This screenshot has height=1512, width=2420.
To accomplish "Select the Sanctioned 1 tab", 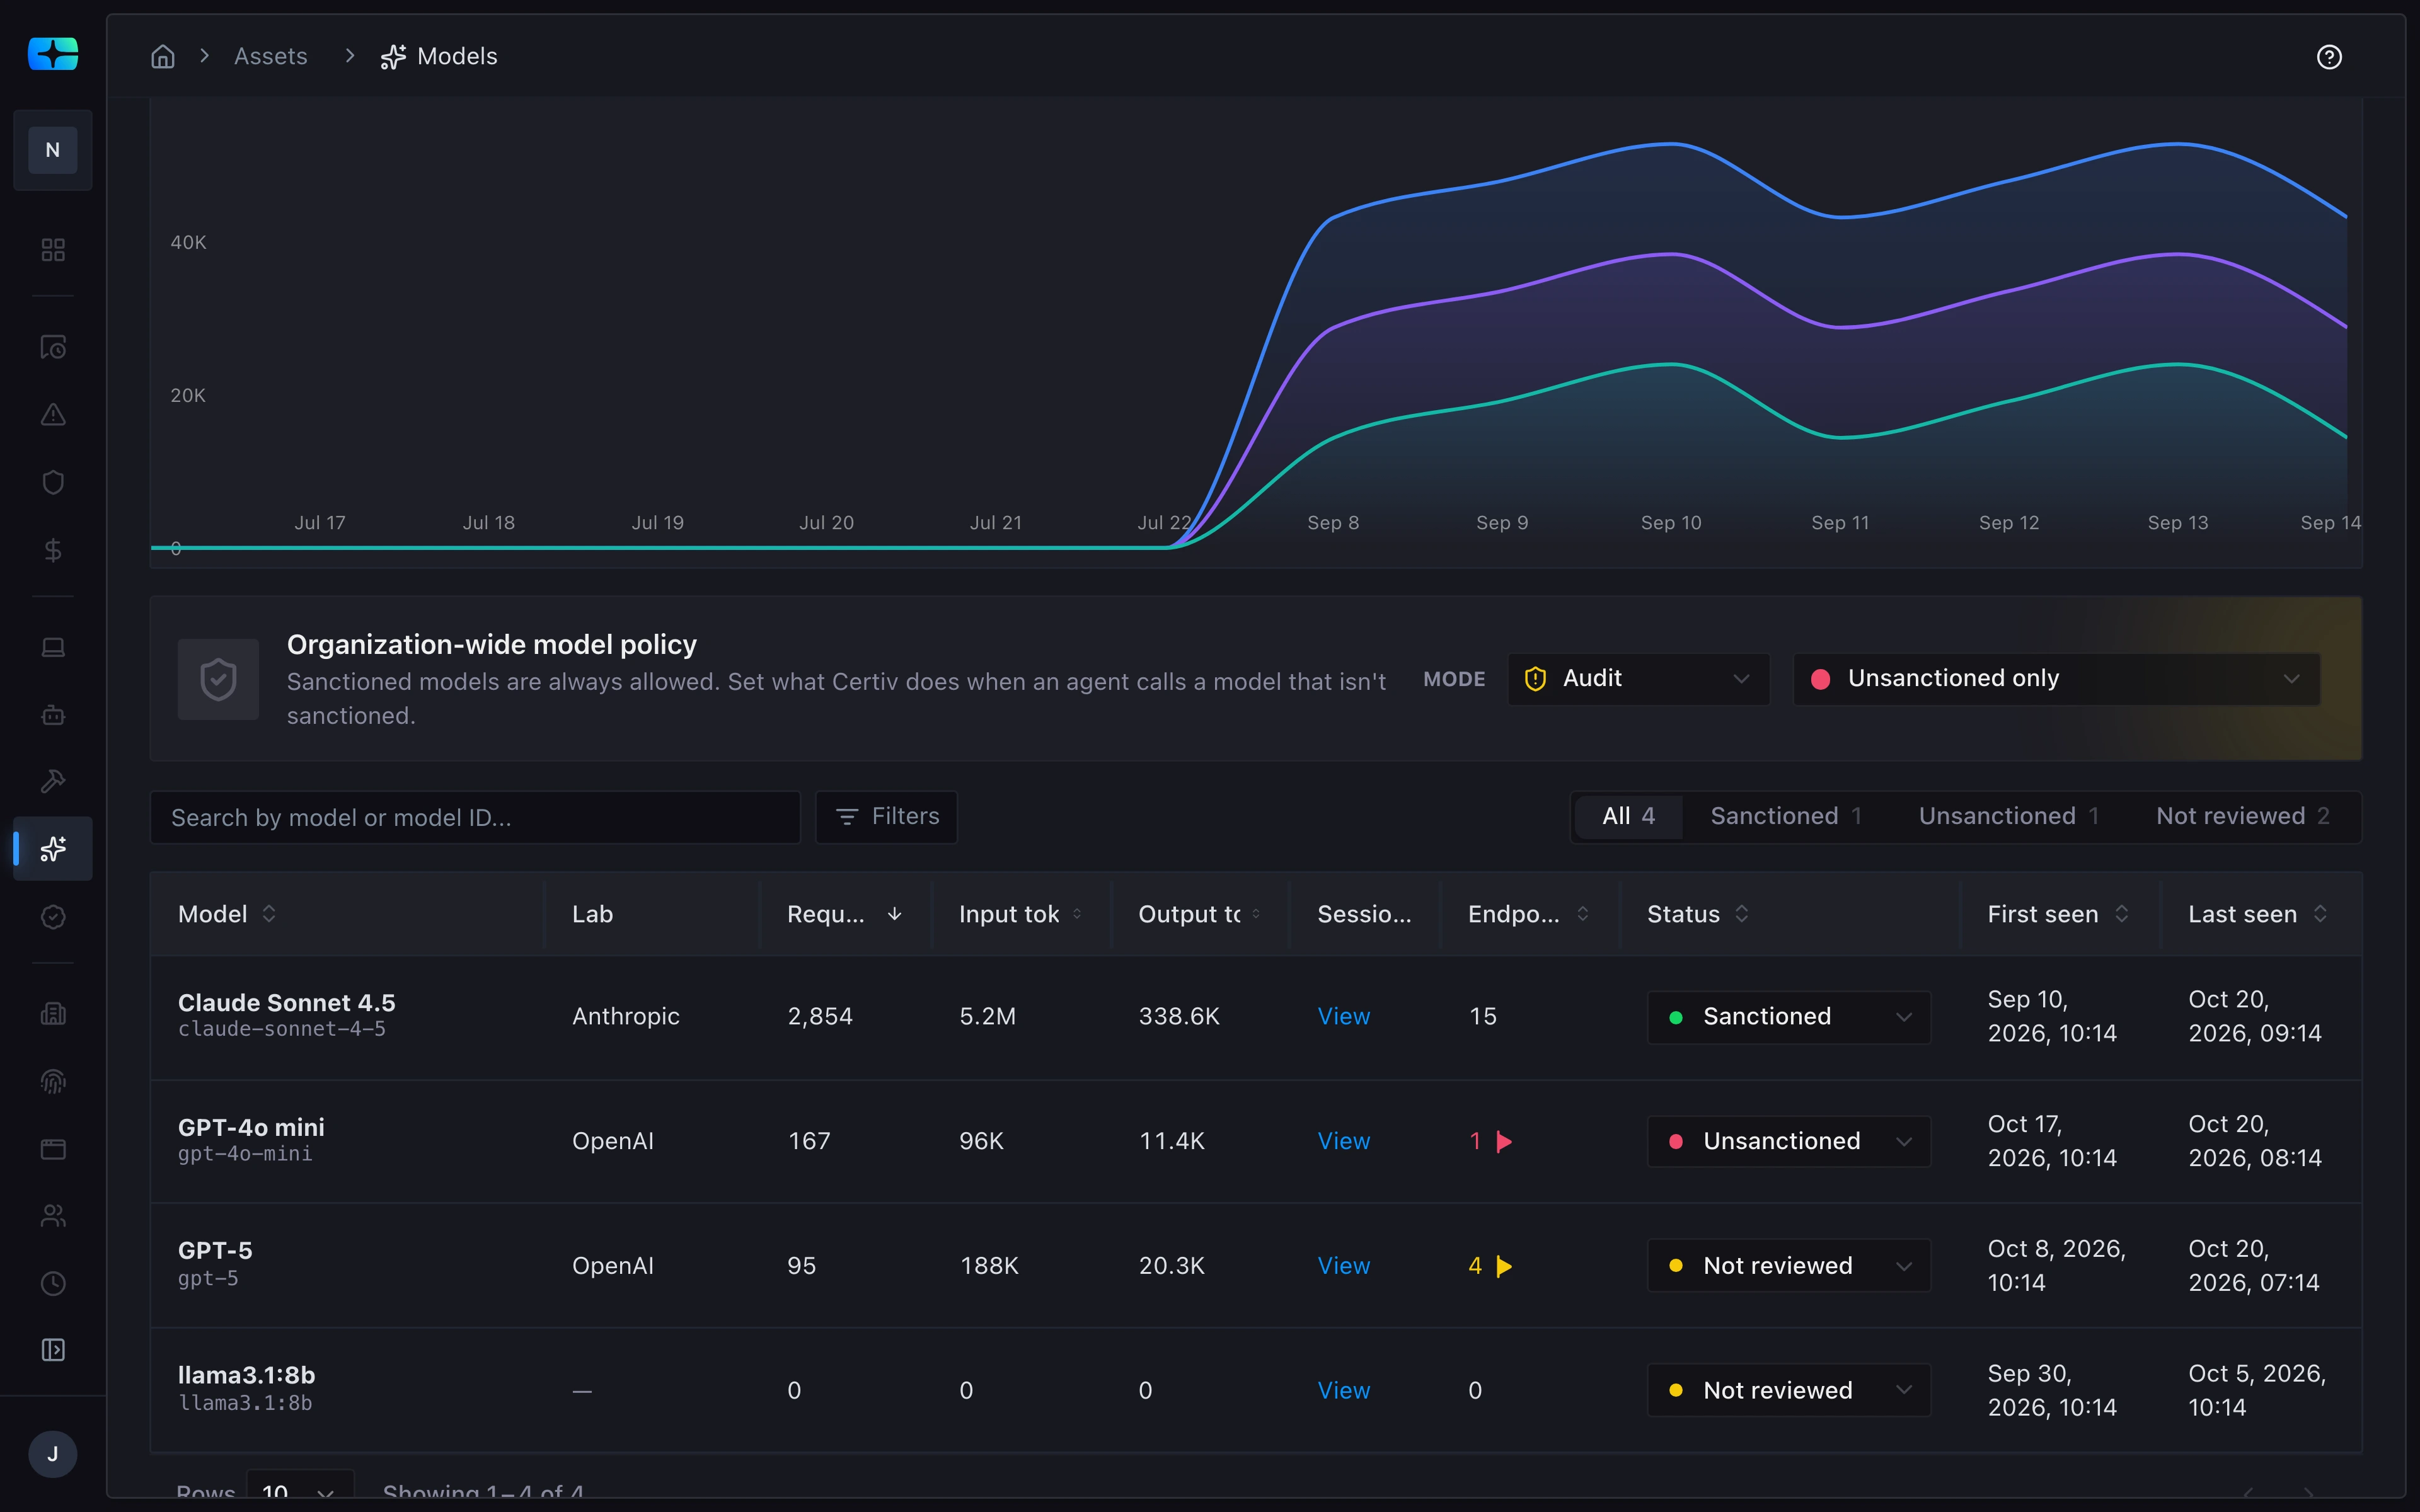I will pyautogui.click(x=1786, y=816).
